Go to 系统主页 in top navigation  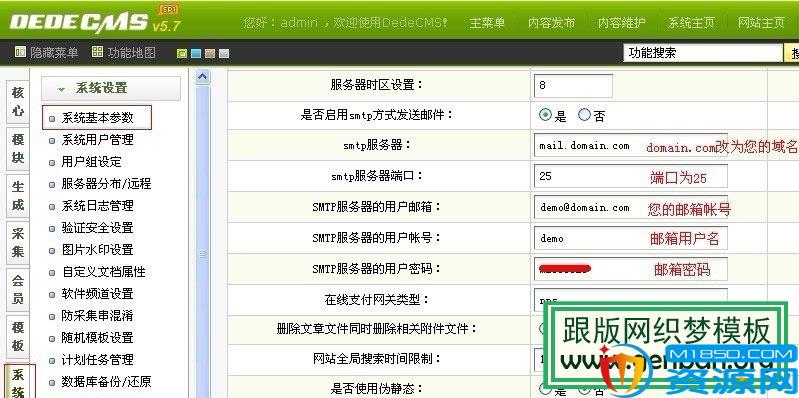click(691, 23)
